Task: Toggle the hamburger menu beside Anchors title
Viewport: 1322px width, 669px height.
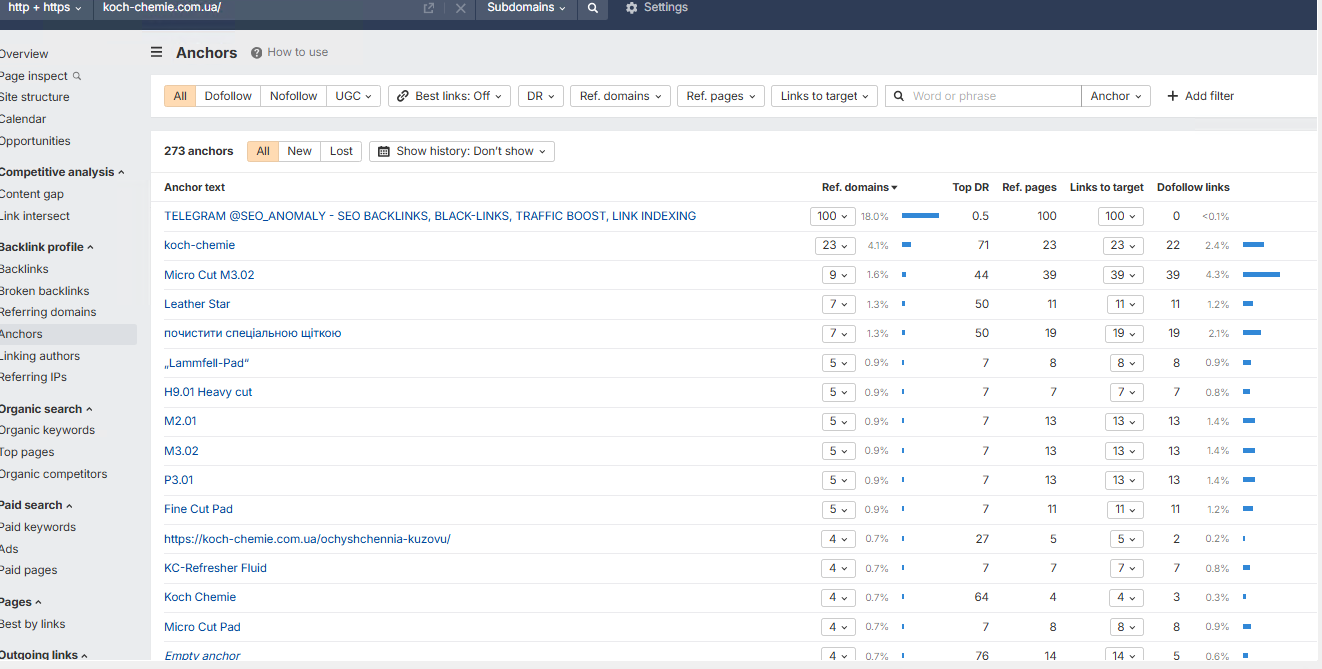Action: (157, 52)
